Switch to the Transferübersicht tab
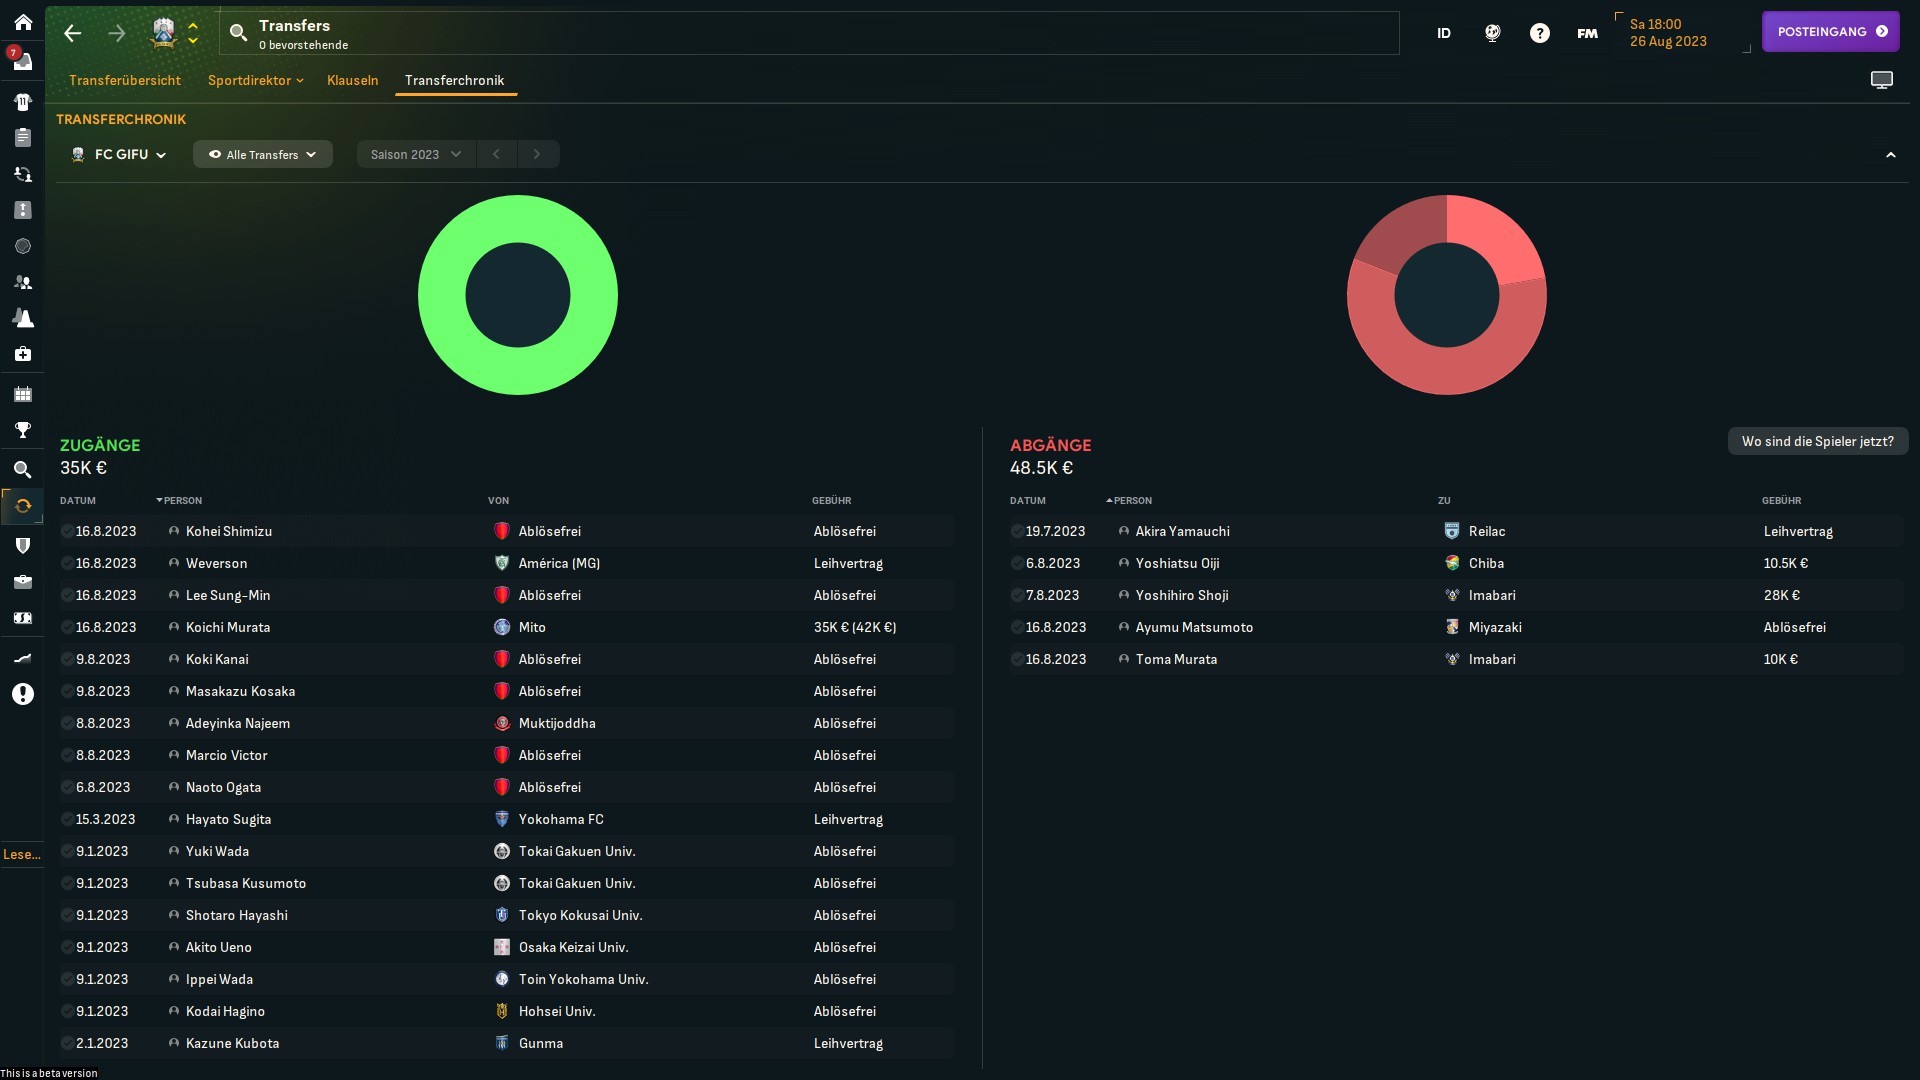 point(125,80)
